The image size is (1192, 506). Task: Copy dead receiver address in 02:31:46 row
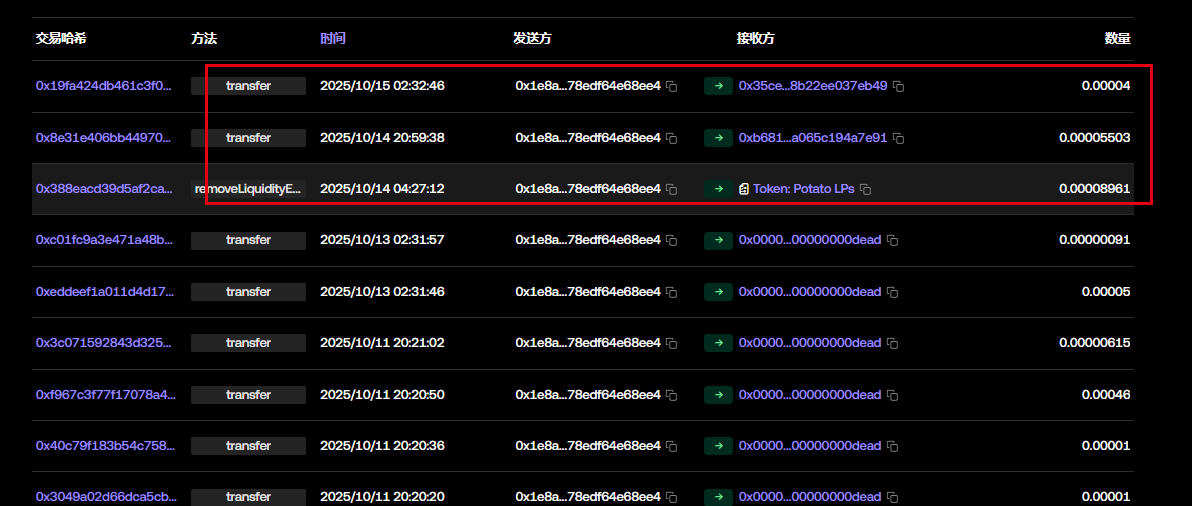[x=892, y=292]
